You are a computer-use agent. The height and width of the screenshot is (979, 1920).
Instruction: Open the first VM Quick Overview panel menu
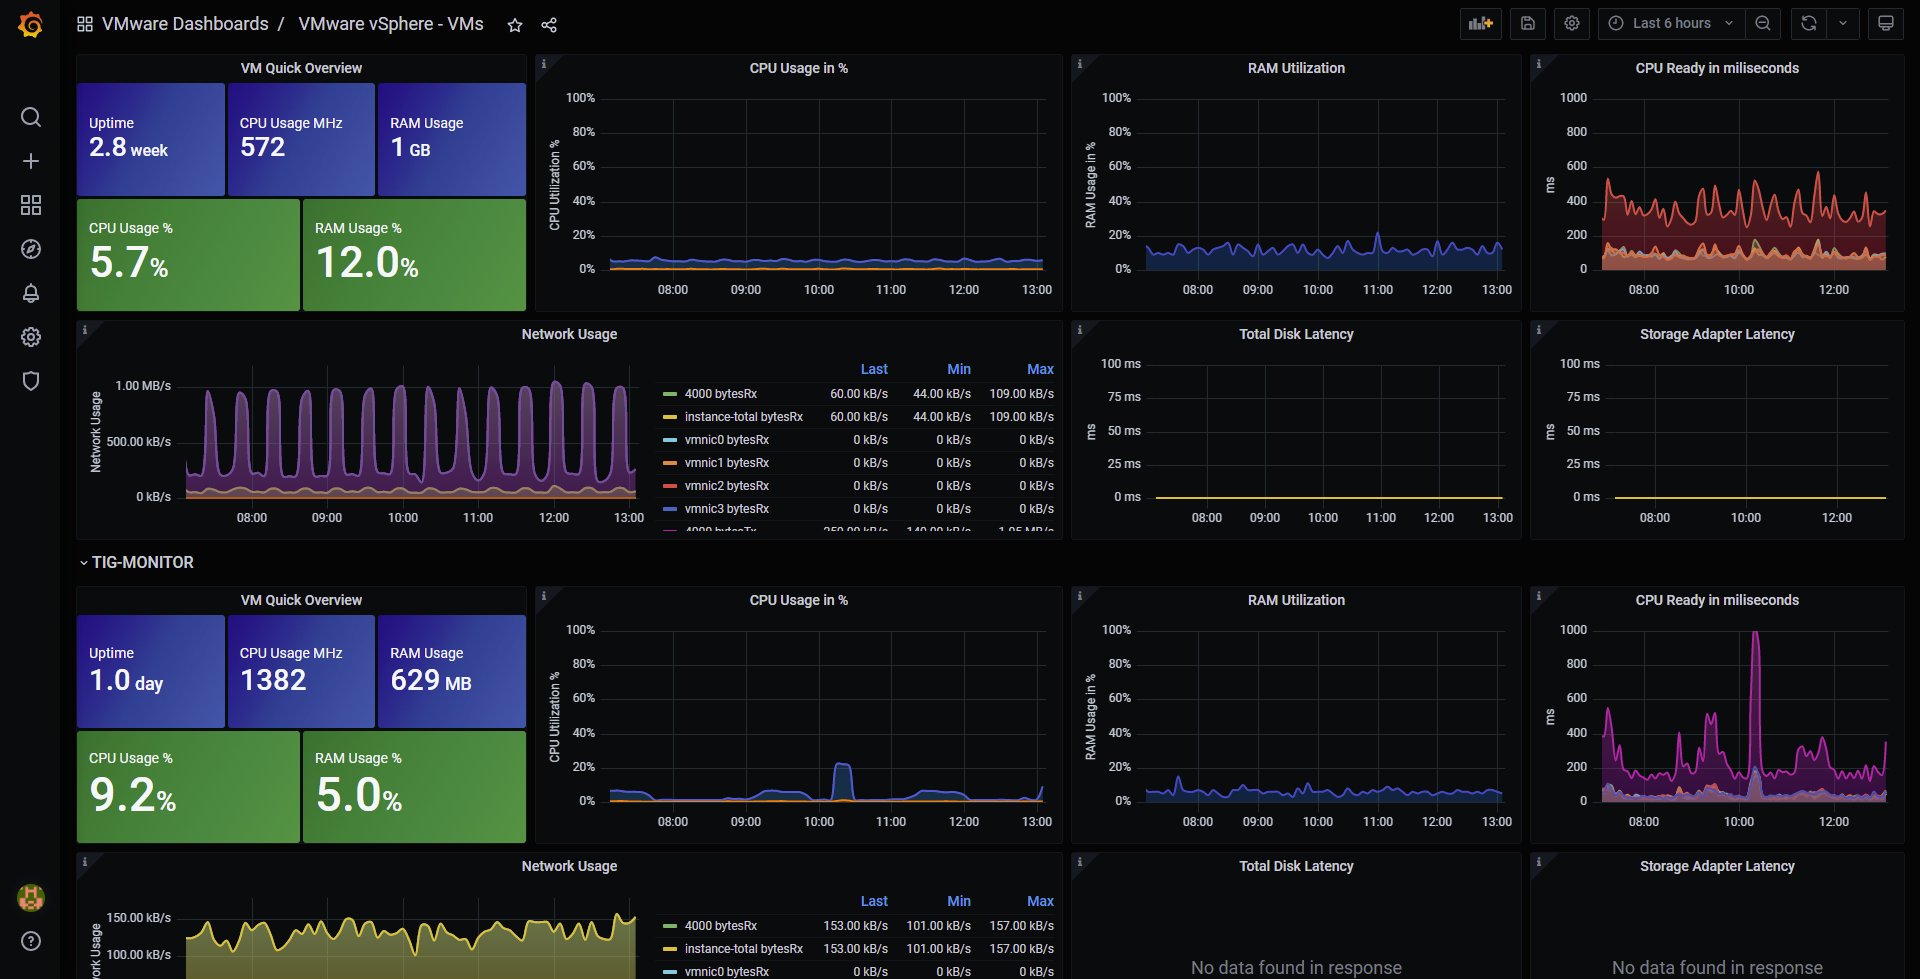point(301,68)
